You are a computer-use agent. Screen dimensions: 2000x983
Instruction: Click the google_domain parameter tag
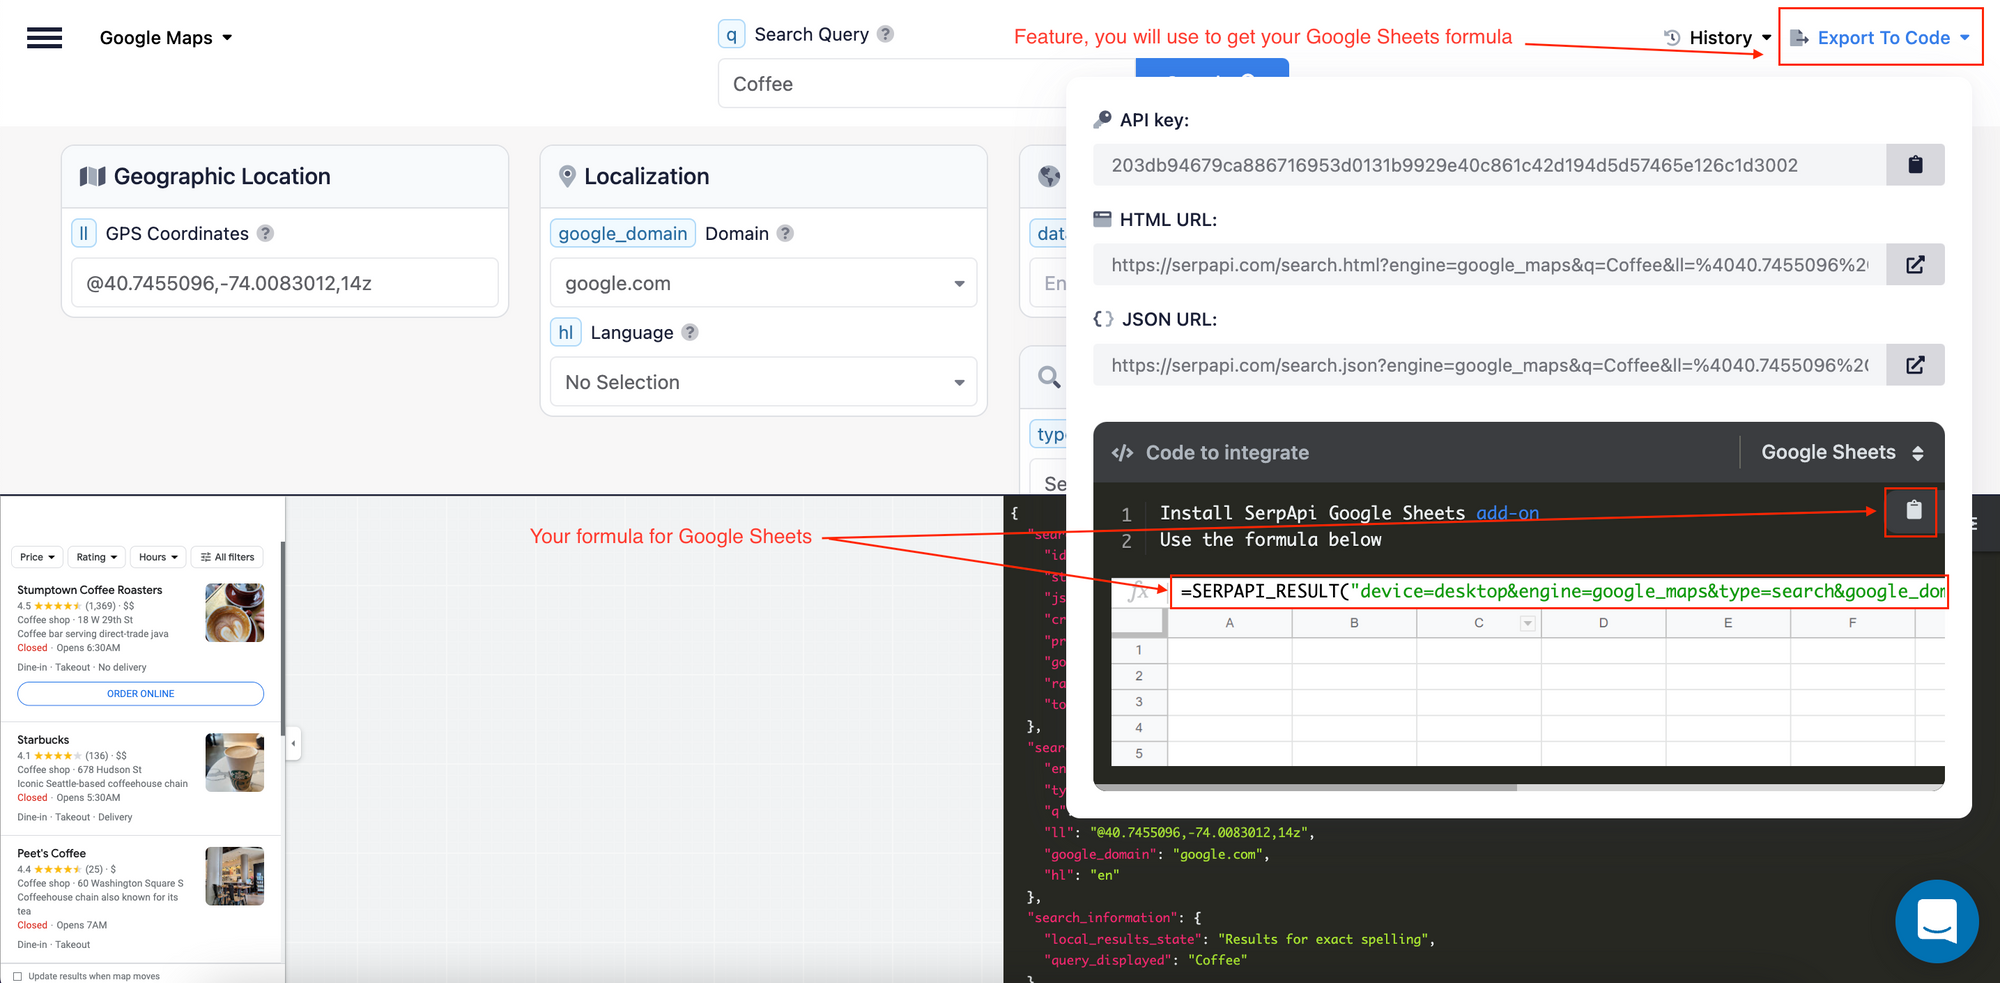(622, 233)
